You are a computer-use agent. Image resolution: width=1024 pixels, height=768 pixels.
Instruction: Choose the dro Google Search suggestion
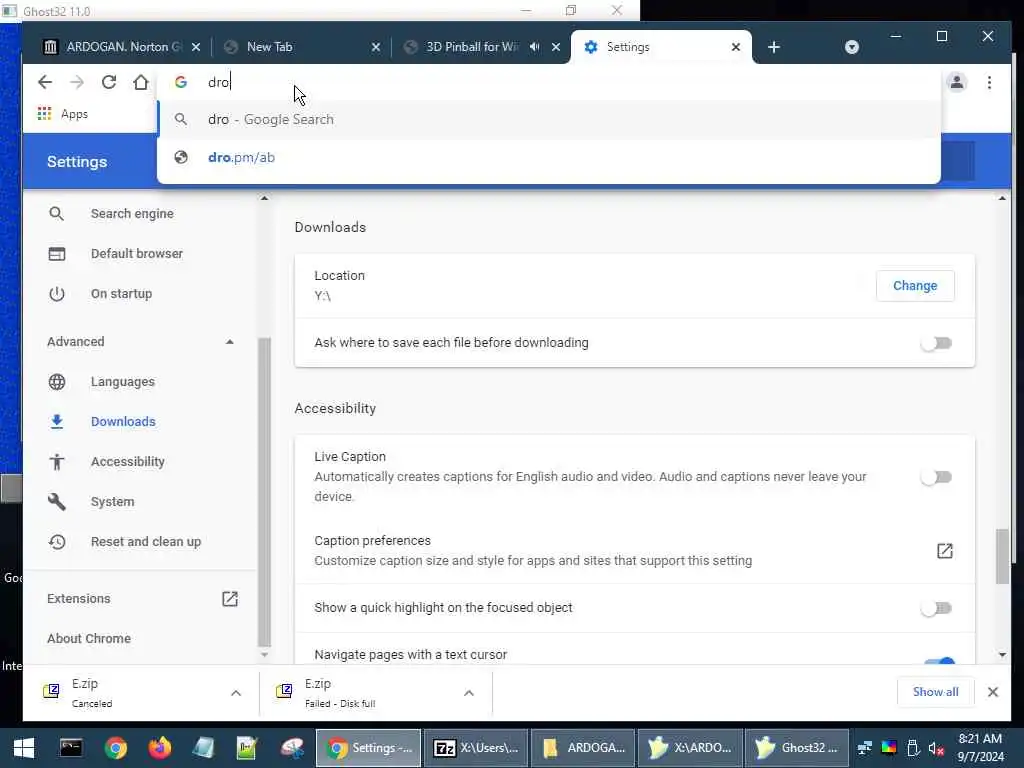(549, 120)
